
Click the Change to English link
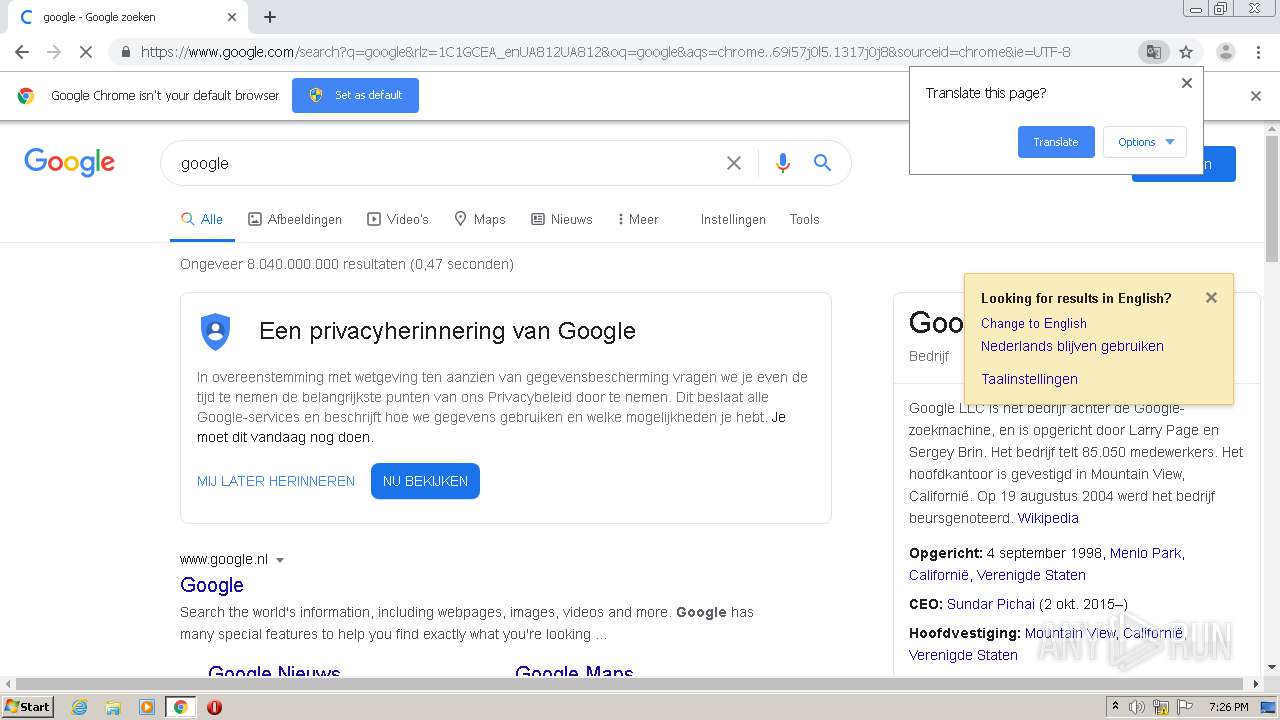coord(1034,323)
